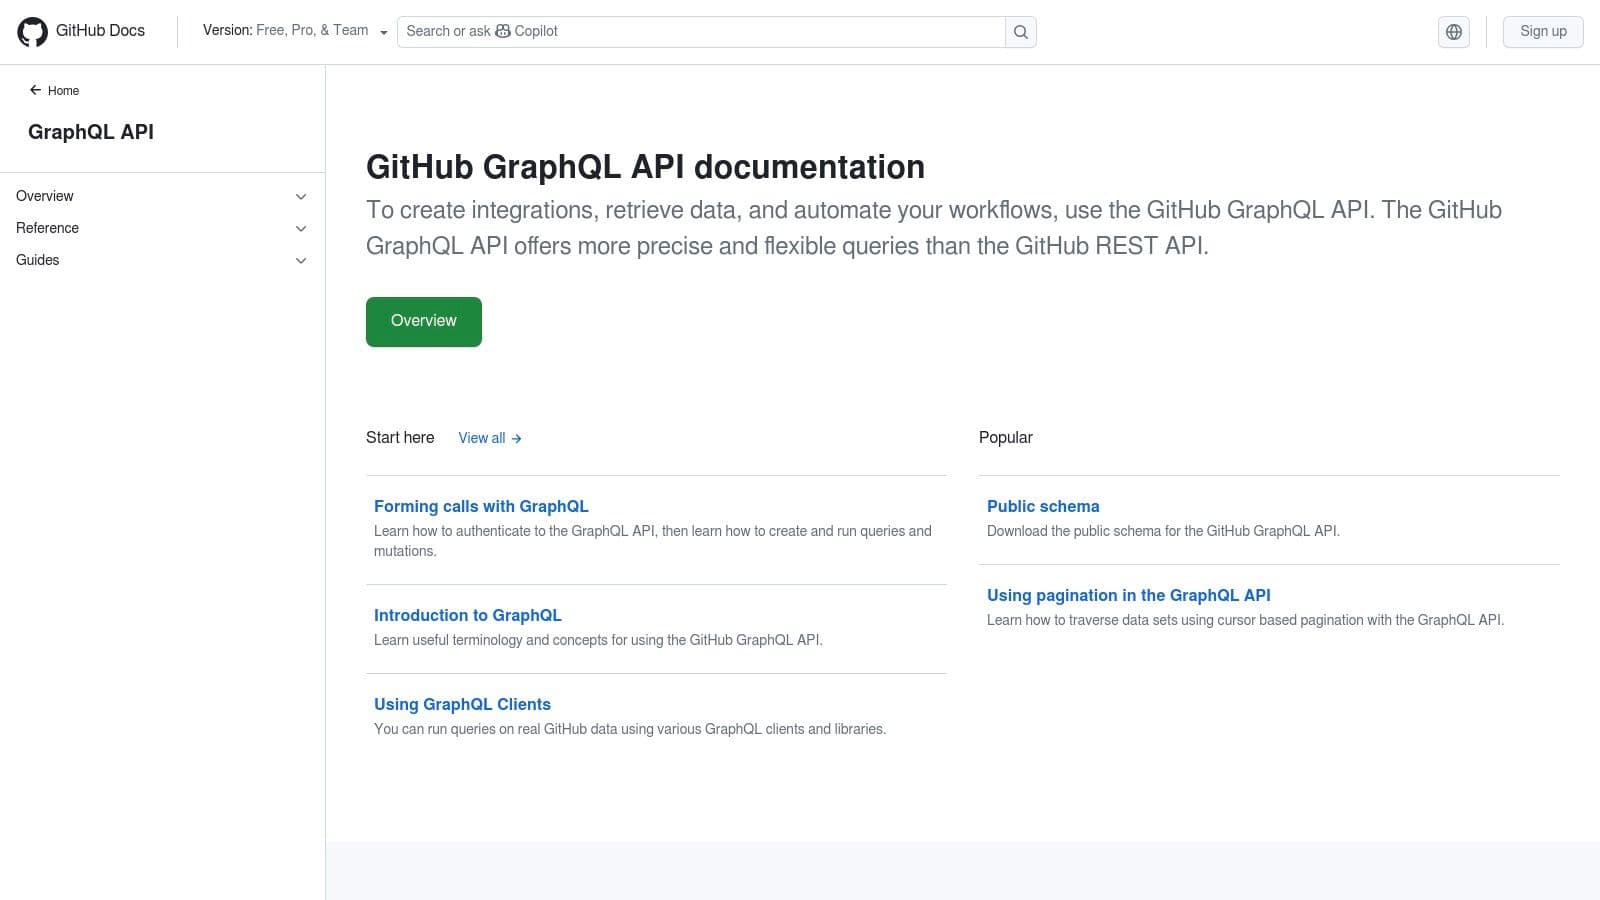Click inside the search input field
1600x900 pixels.
(700, 31)
